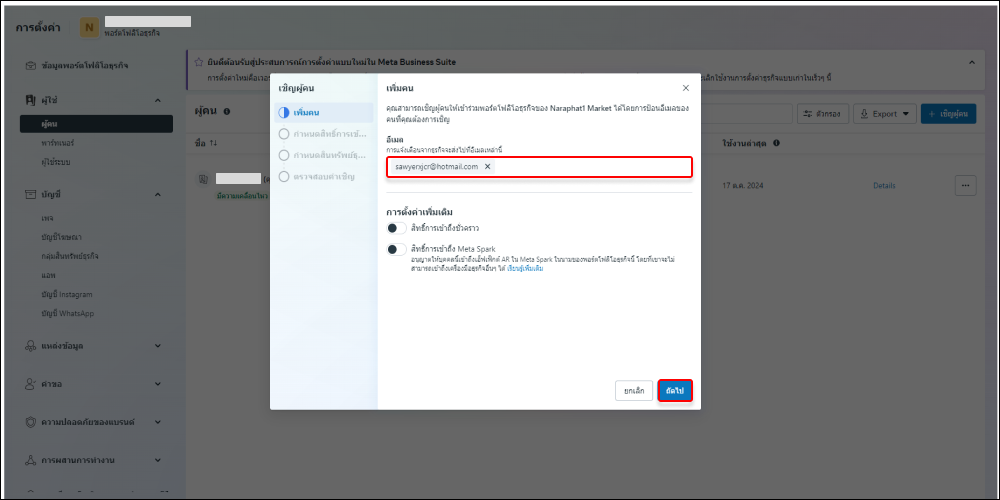Screen dimensions: 1000x500
Task: Click the N business portfolio avatar
Action: click(89, 27)
